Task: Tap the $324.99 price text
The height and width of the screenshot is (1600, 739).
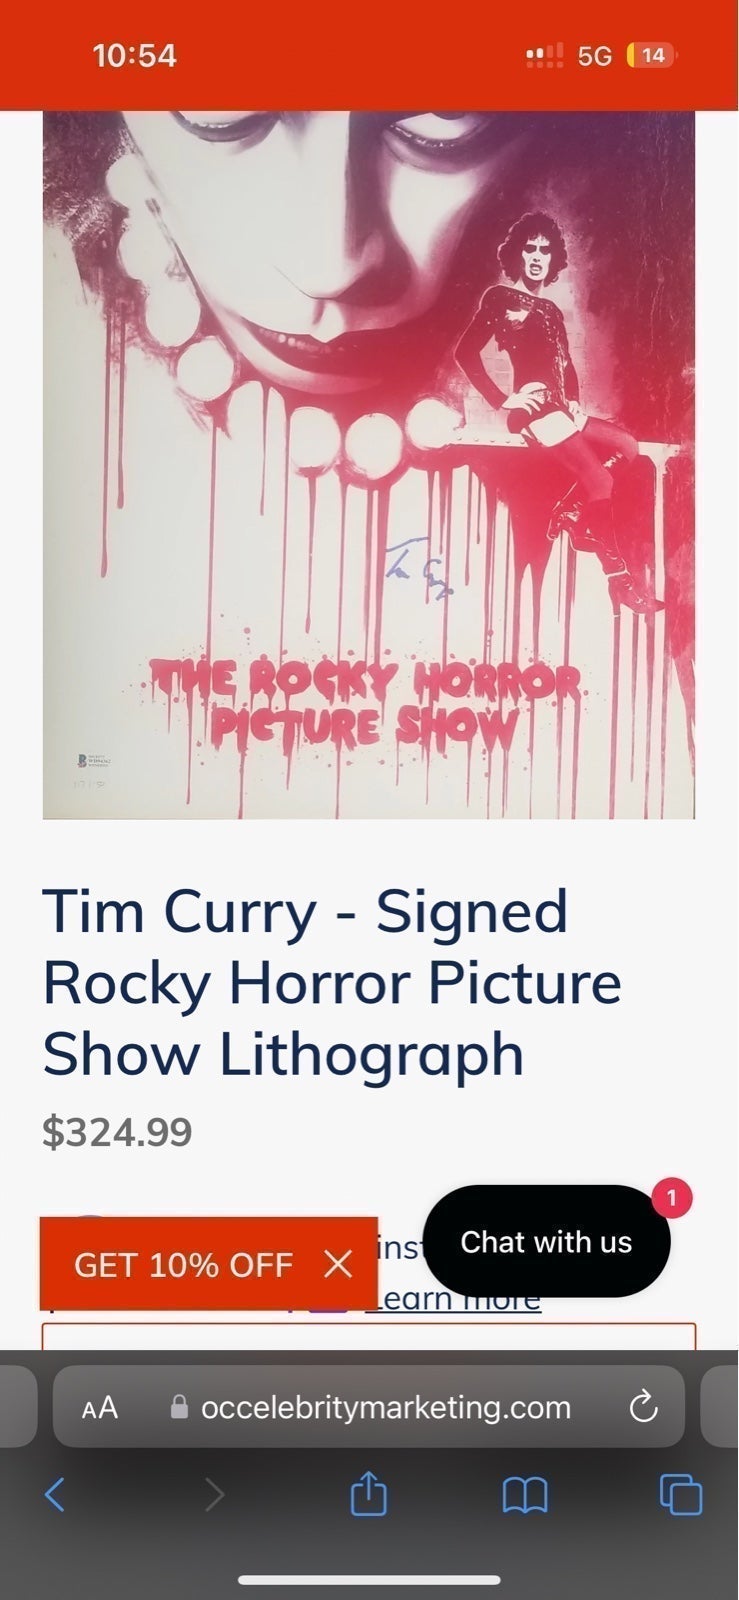Action: click(117, 1132)
